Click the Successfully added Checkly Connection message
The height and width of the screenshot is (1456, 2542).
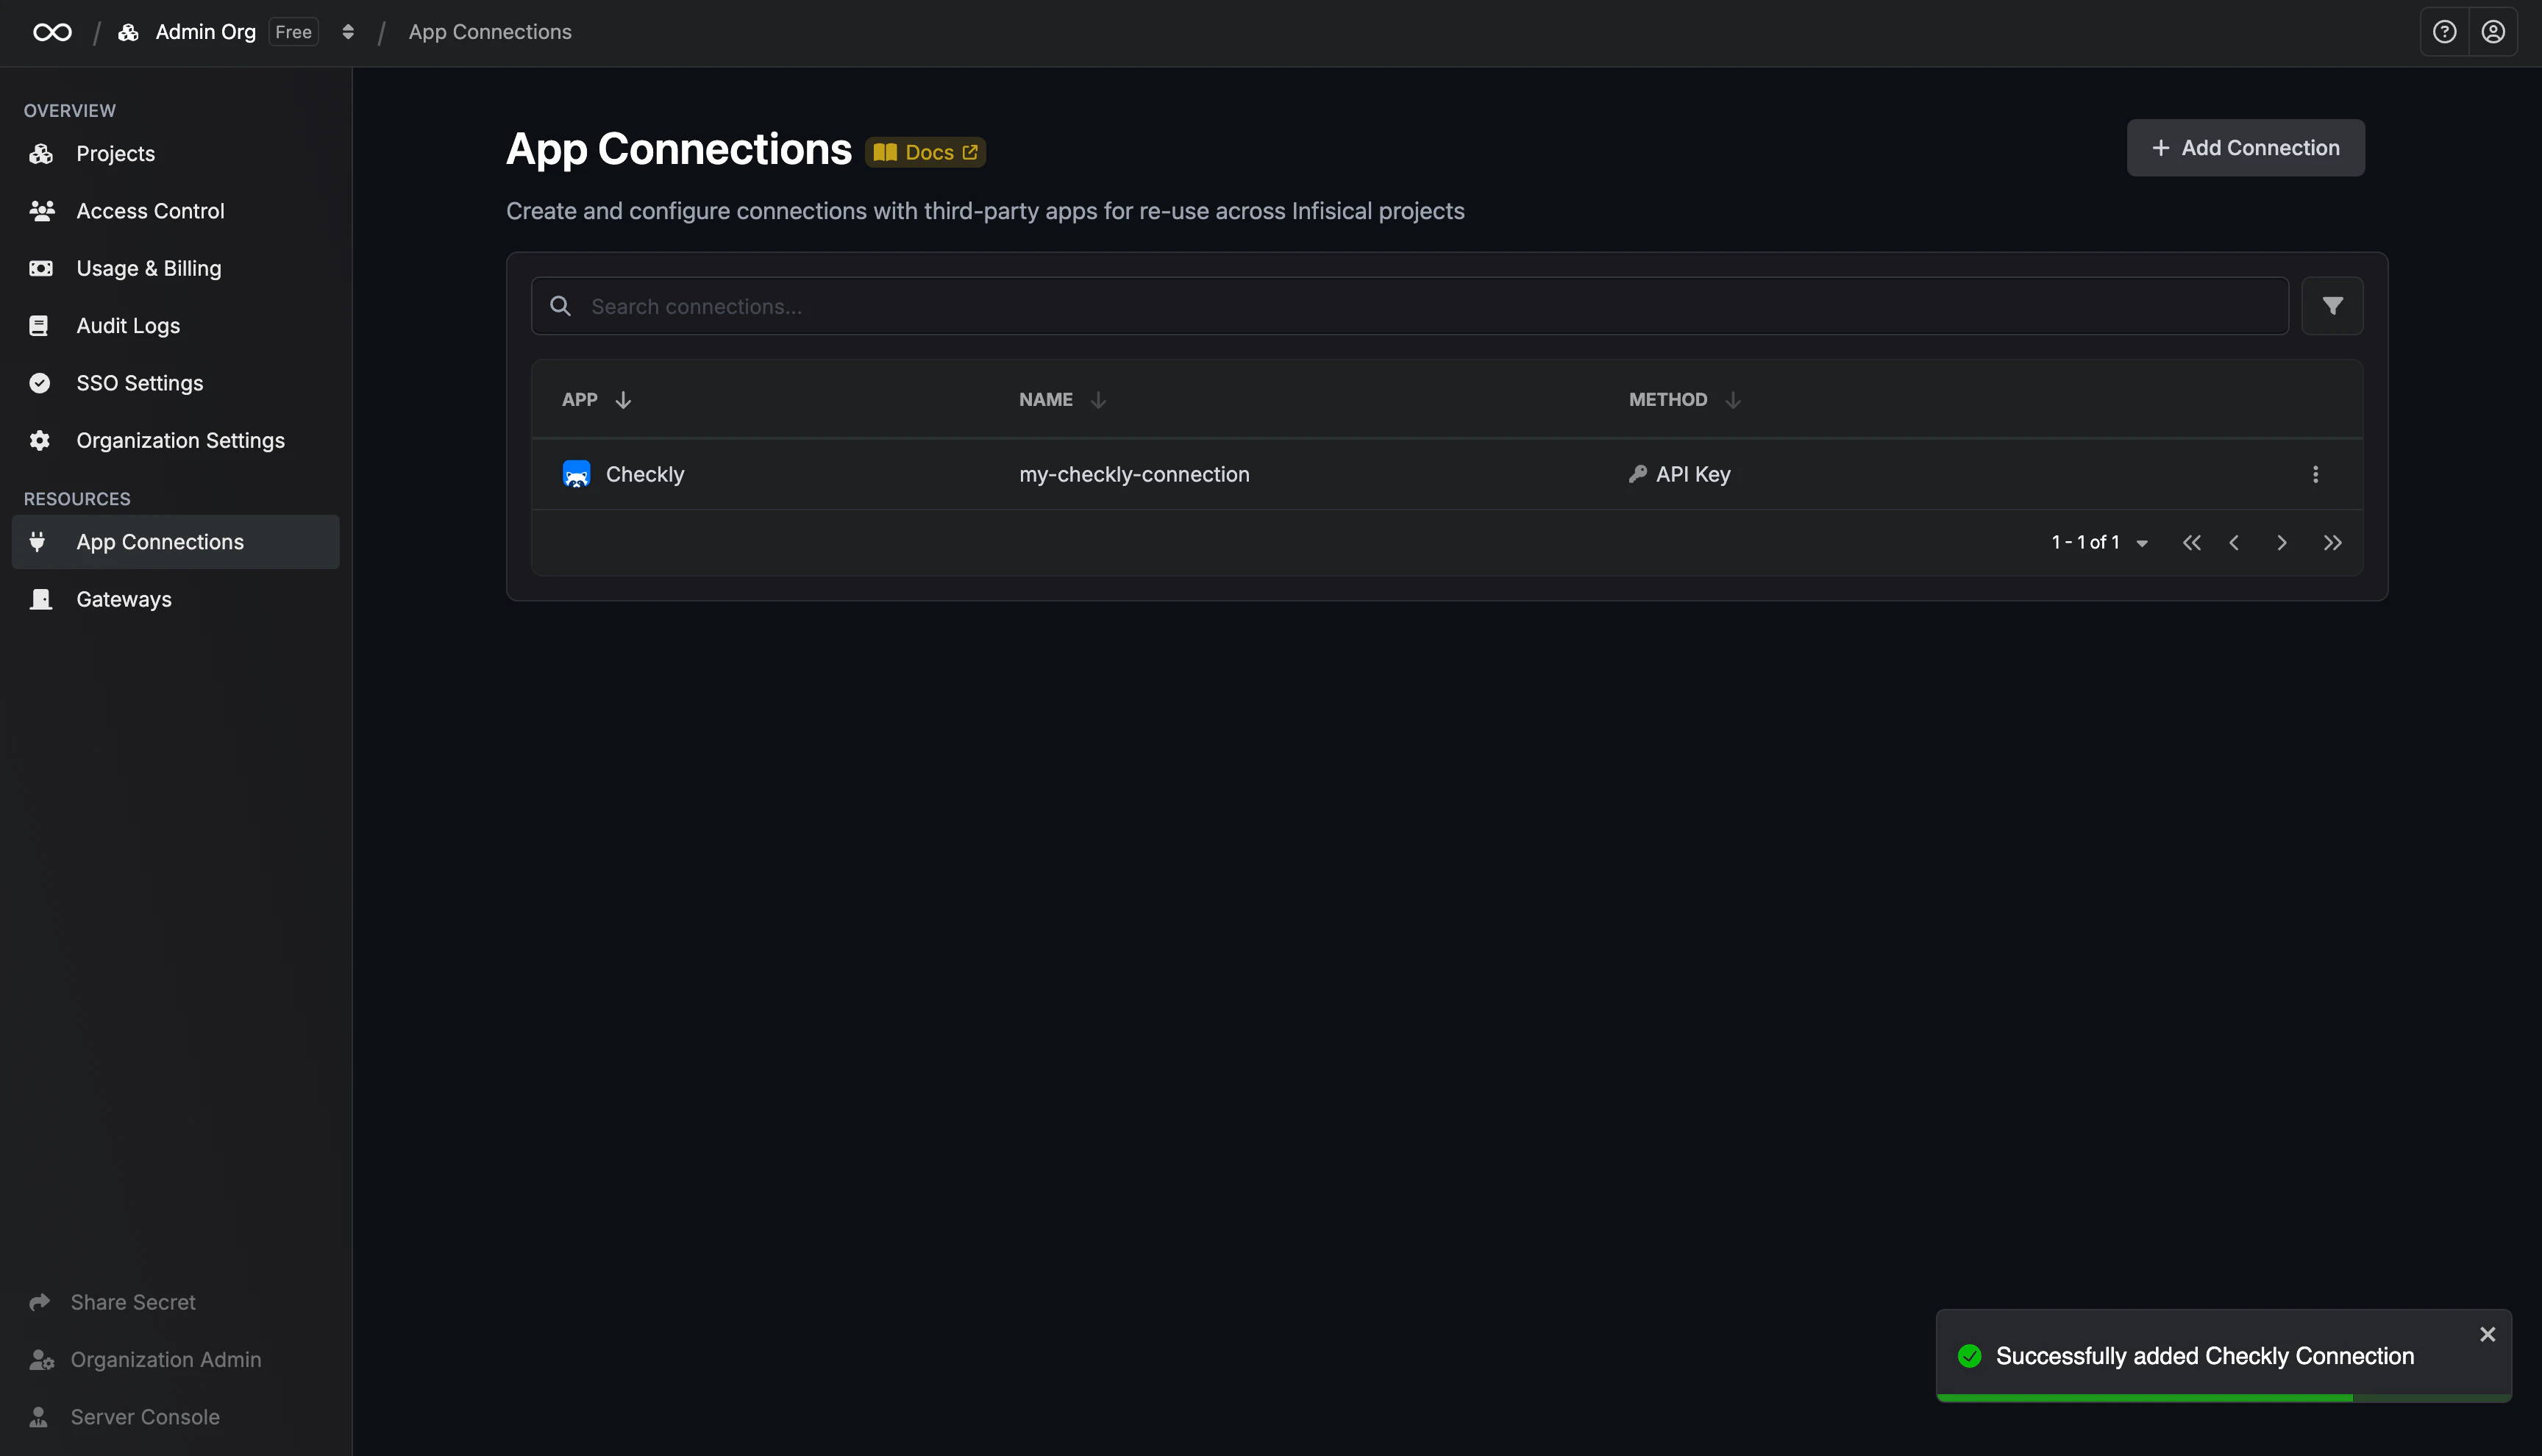[x=2205, y=1356]
